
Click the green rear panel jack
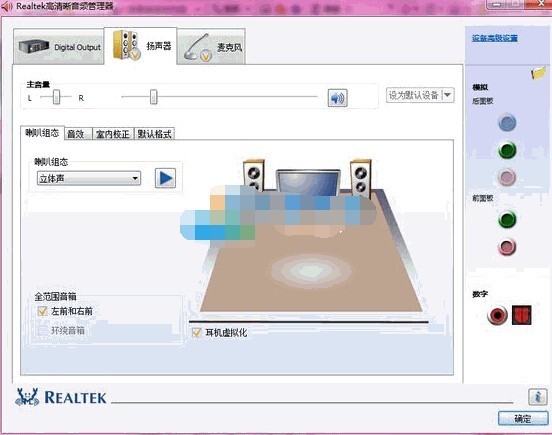(507, 150)
